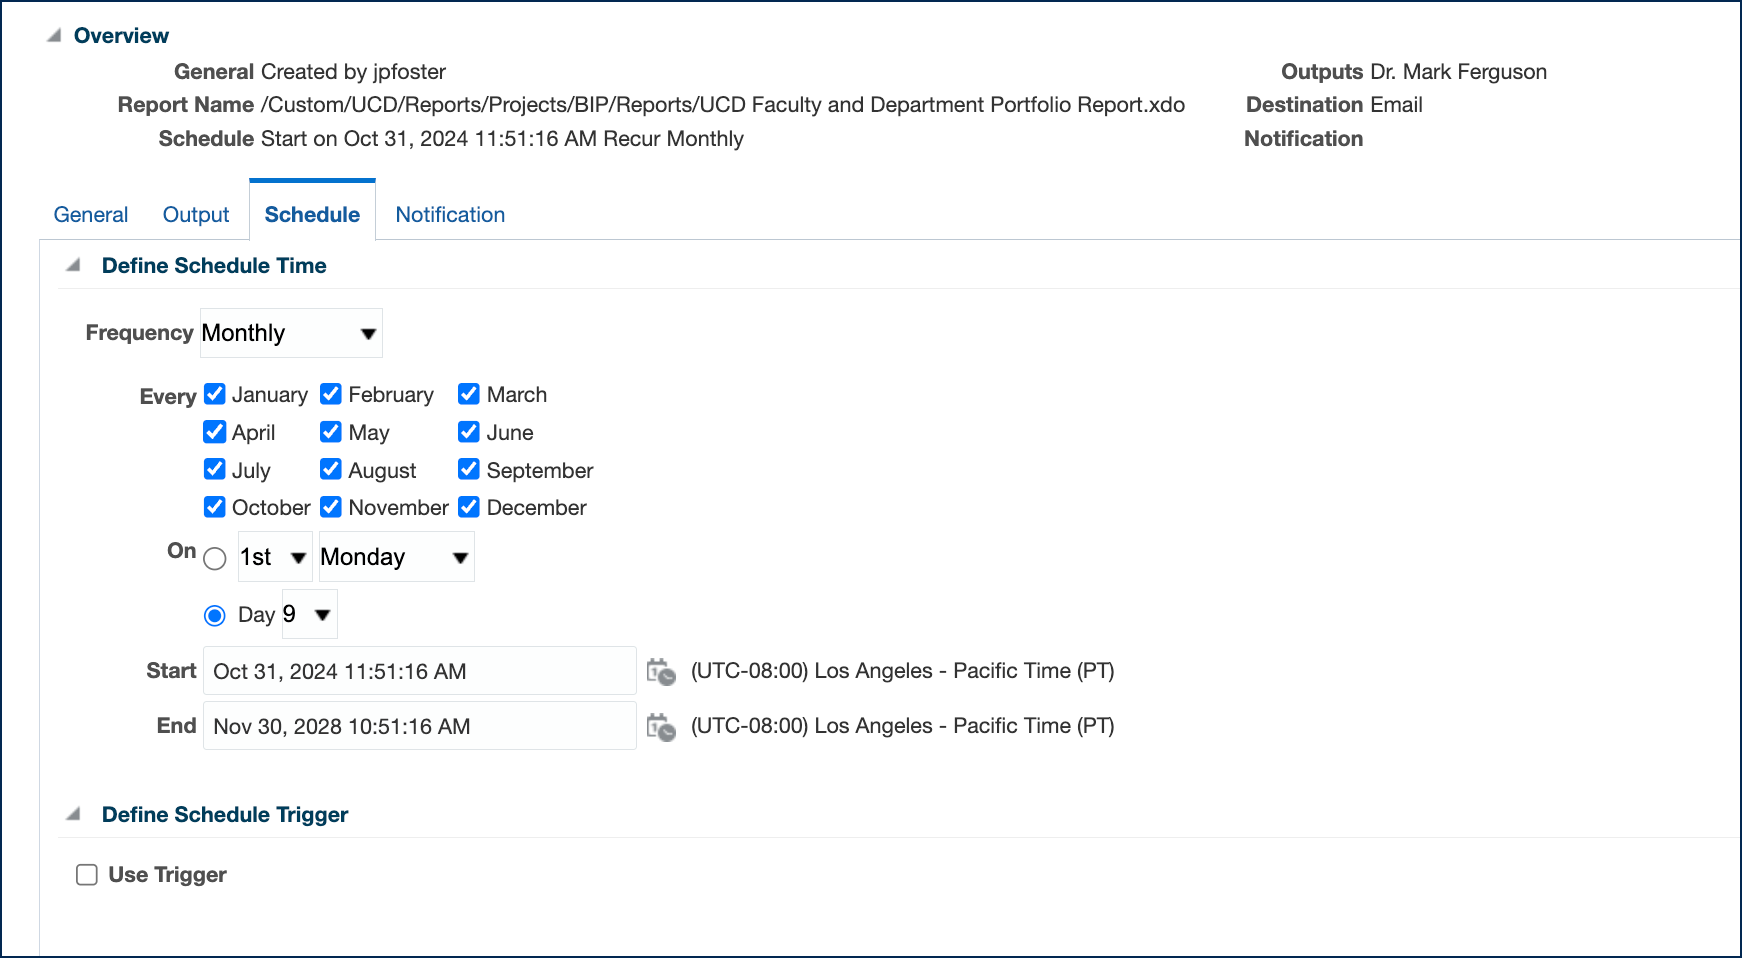This screenshot has height=958, width=1742.
Task: Switch to the General tab
Action: pyautogui.click(x=91, y=215)
